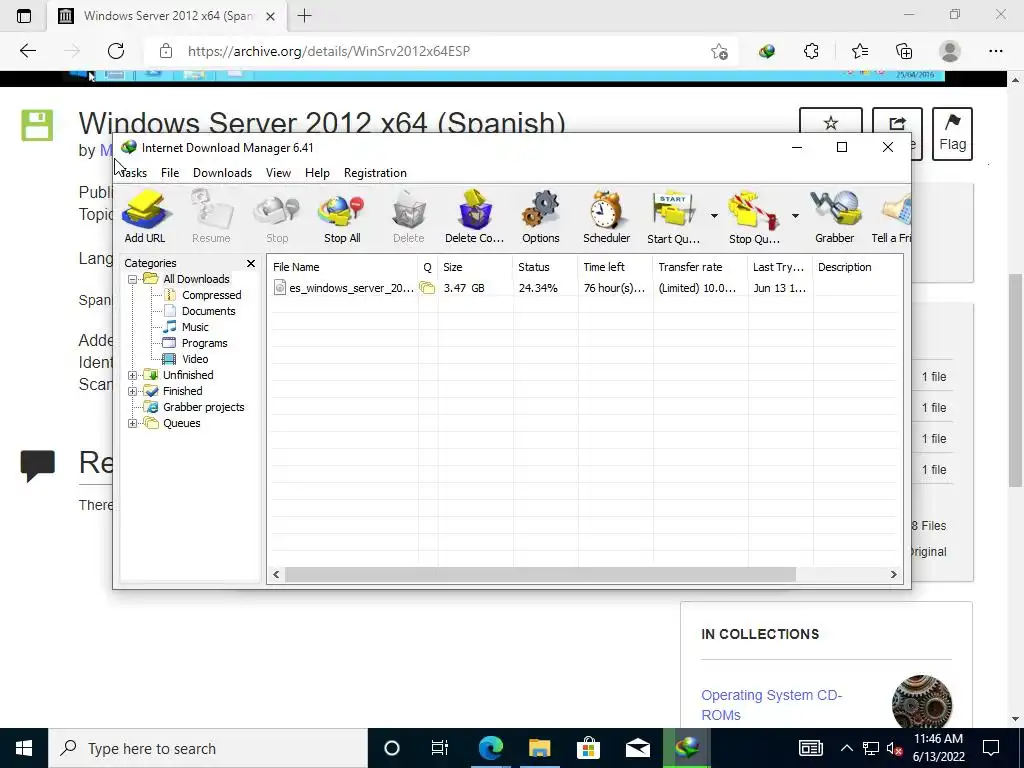This screenshot has width=1024, height=768.
Task: Select the es_windows_server download row
Action: point(586,288)
